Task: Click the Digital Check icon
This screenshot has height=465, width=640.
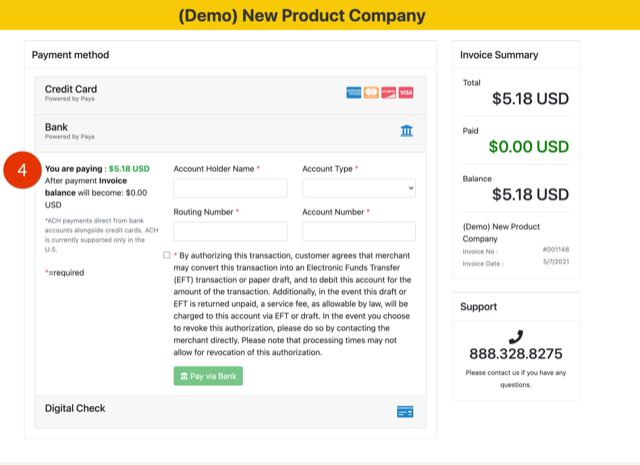Action: tap(405, 411)
